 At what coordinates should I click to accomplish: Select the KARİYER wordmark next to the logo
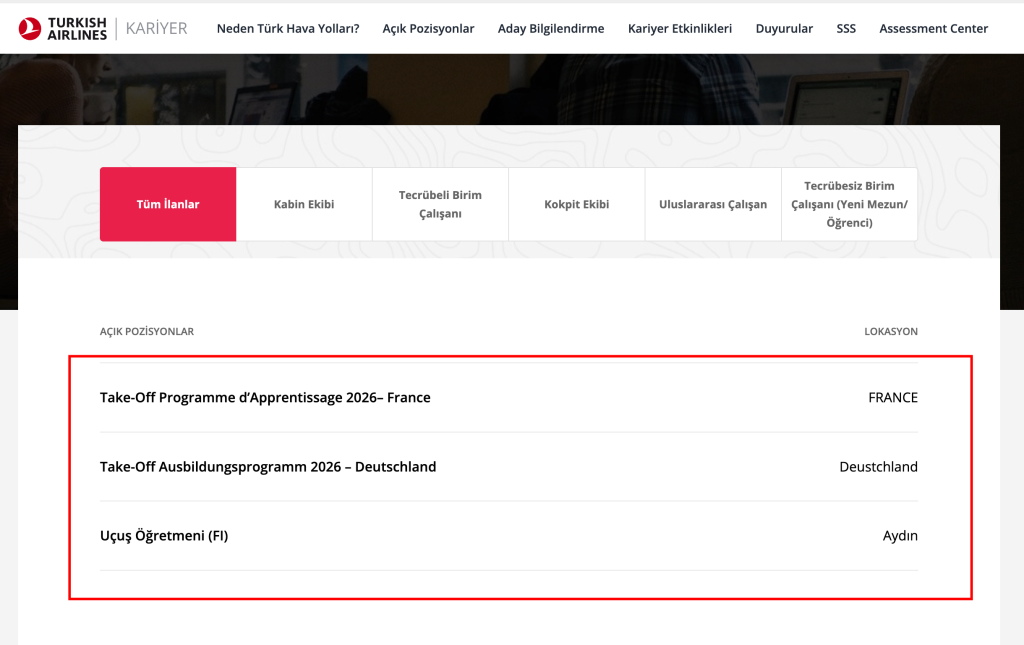tap(156, 28)
